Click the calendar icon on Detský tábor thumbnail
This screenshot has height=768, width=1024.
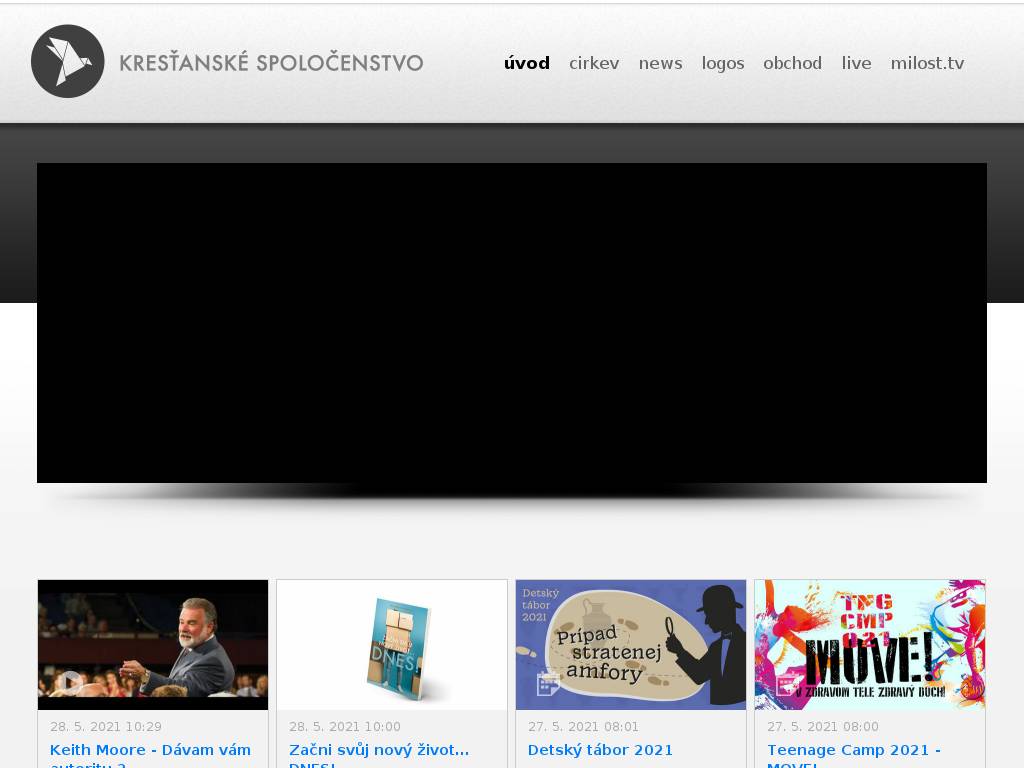point(548,684)
